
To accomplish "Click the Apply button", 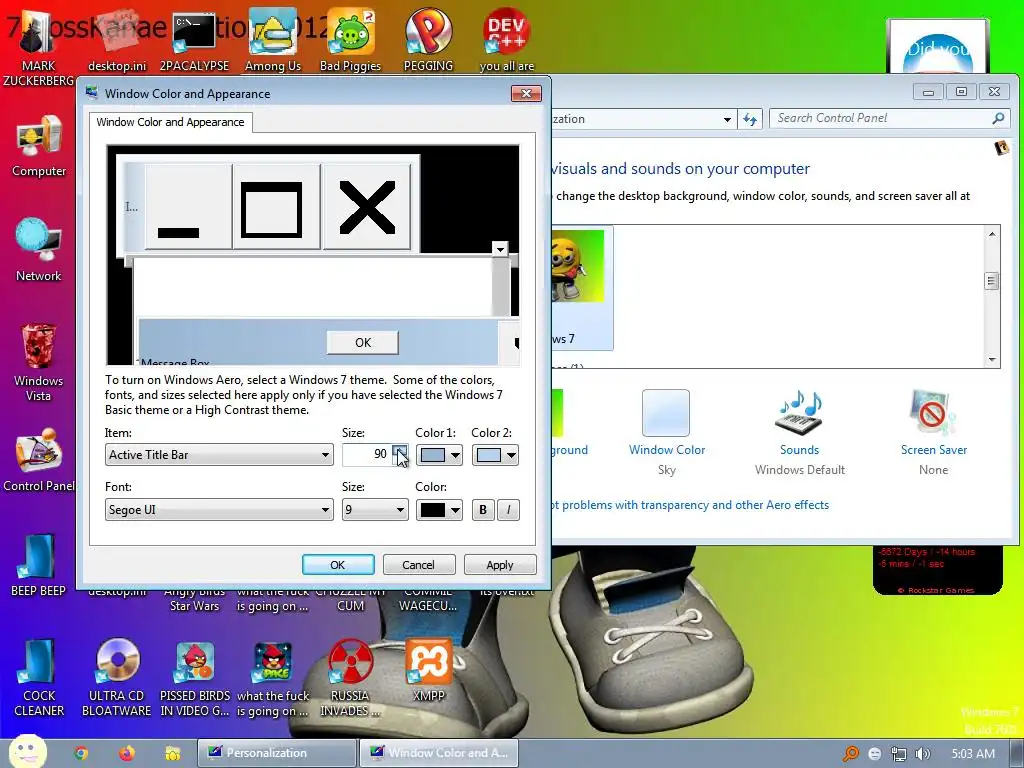I will pos(500,565).
